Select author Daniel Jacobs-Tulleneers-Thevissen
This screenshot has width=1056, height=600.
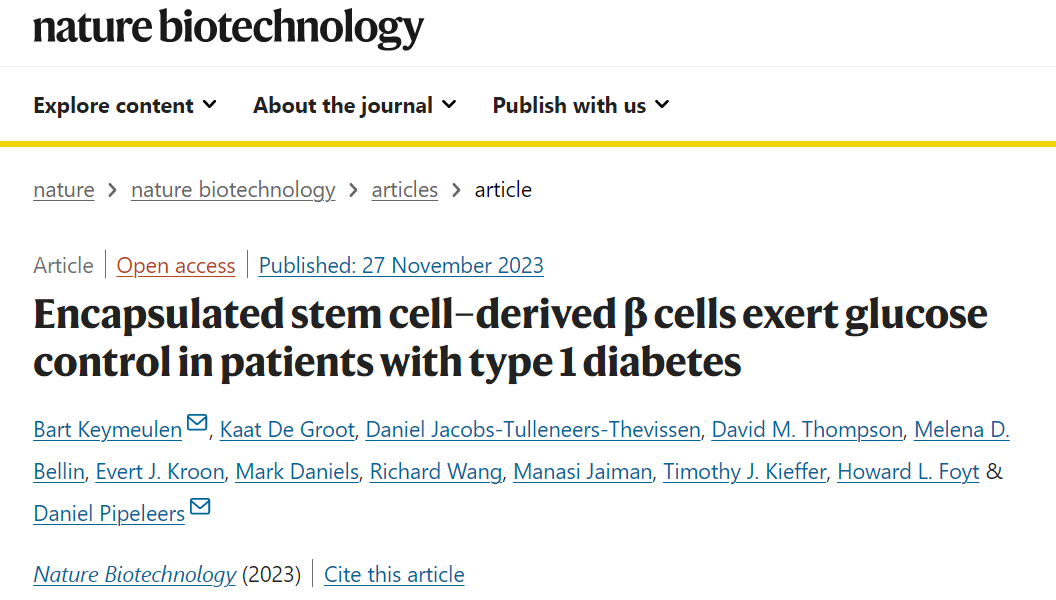(x=533, y=430)
